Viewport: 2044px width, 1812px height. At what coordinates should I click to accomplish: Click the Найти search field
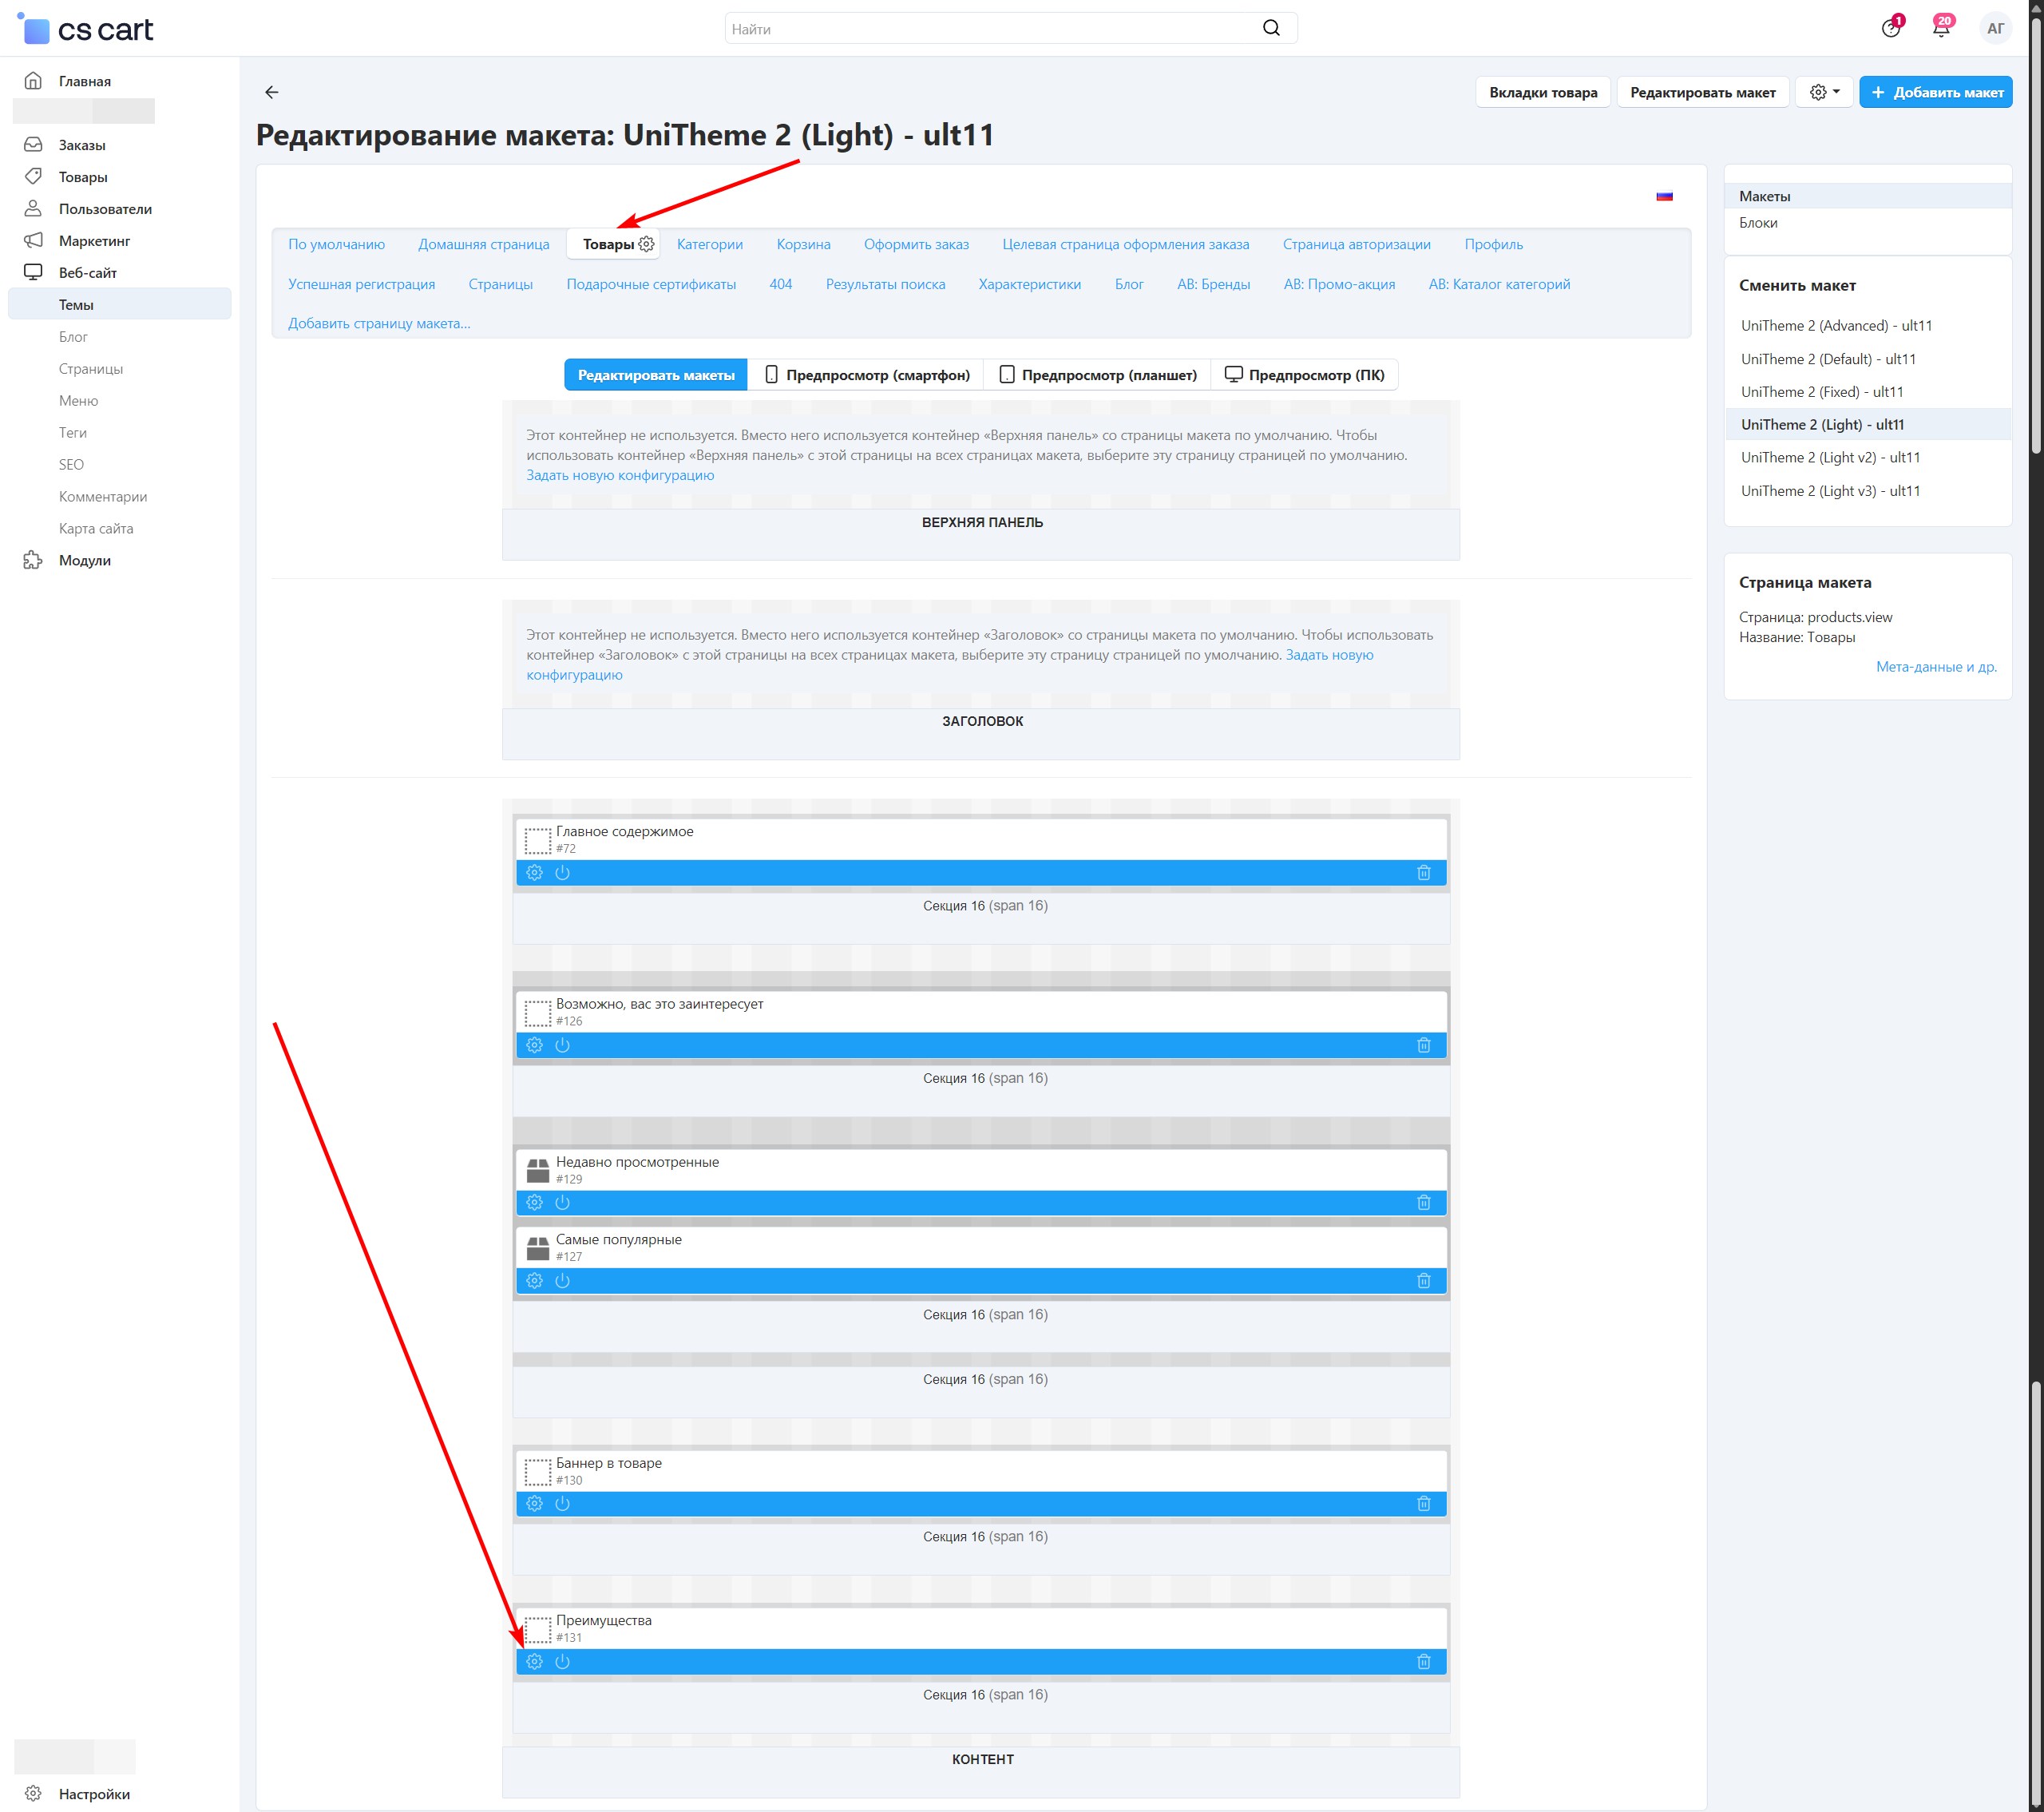click(x=990, y=29)
